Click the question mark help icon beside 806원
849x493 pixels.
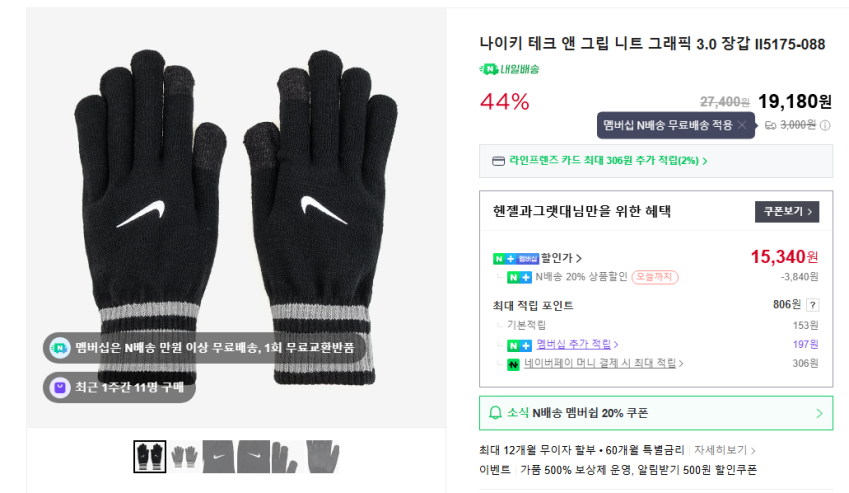(812, 306)
